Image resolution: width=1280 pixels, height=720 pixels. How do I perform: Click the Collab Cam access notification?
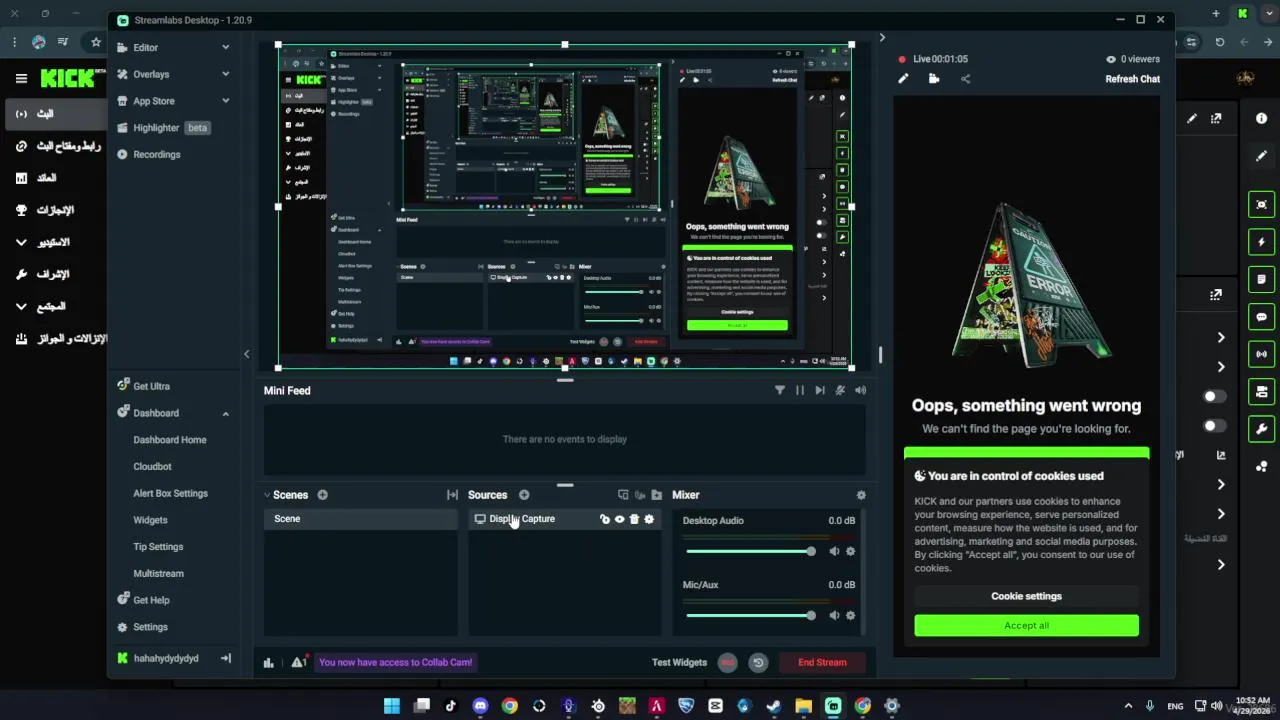[x=395, y=662]
